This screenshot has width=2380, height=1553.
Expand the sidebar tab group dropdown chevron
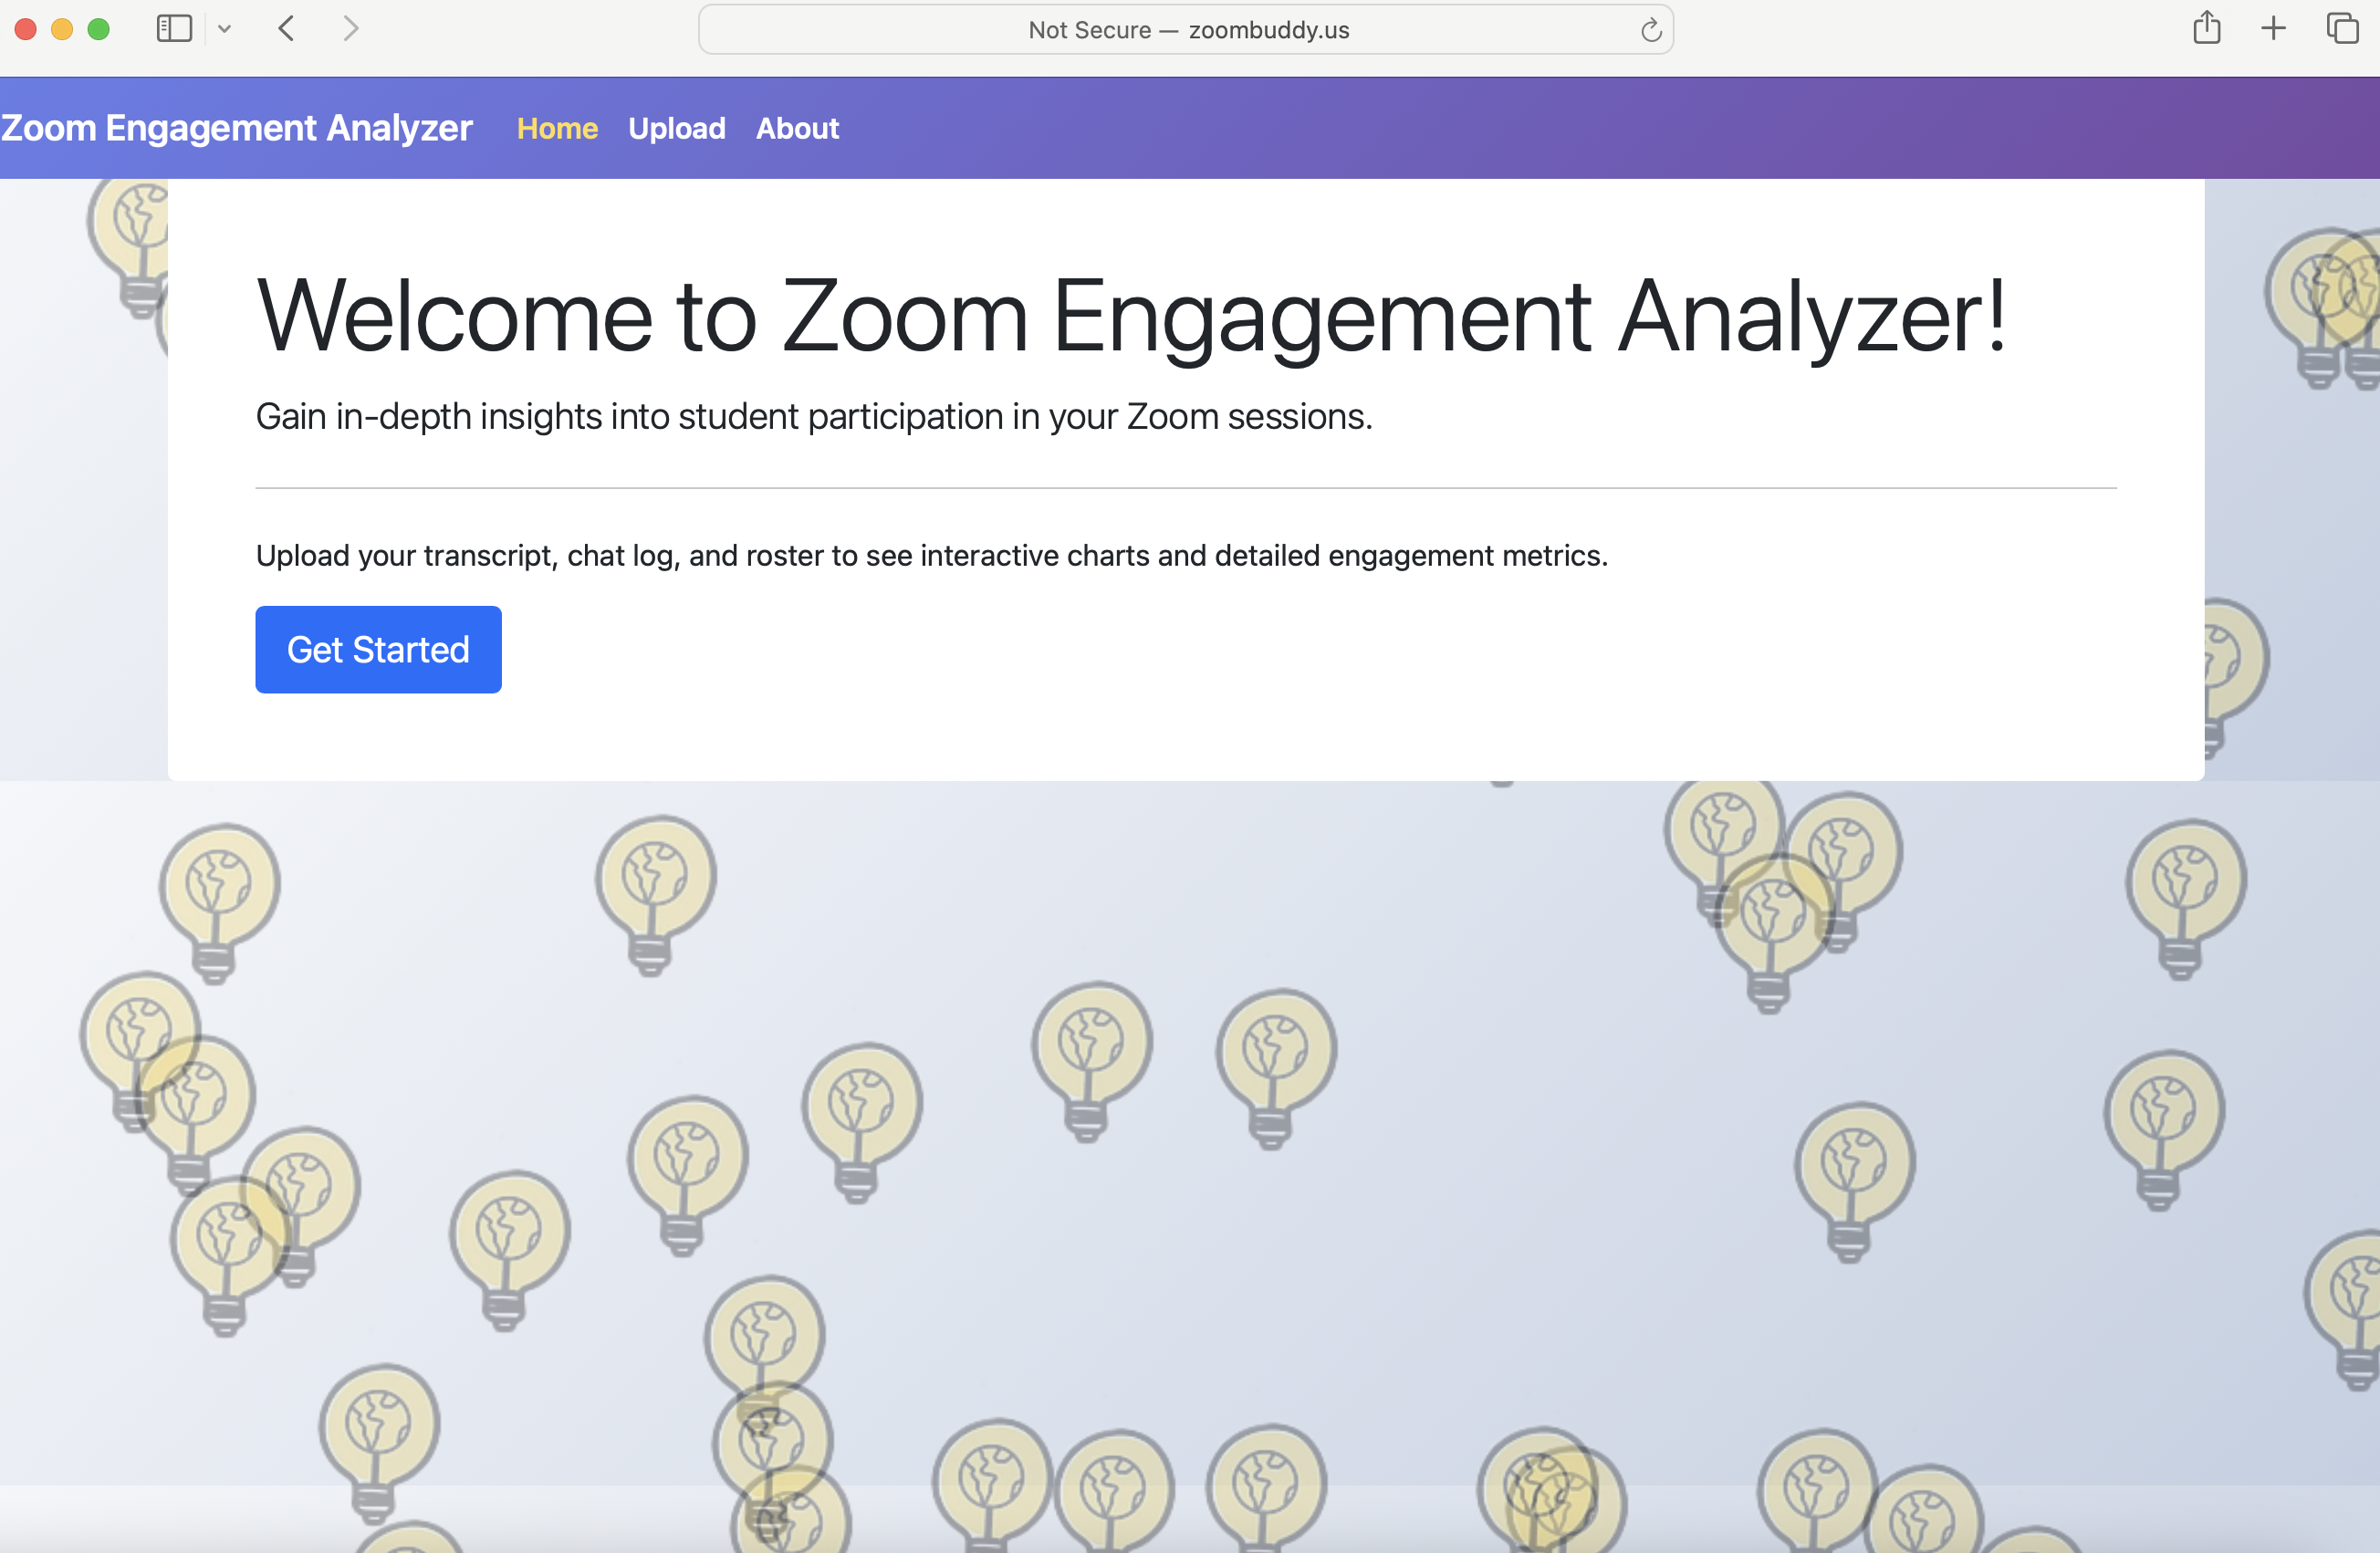pos(225,29)
